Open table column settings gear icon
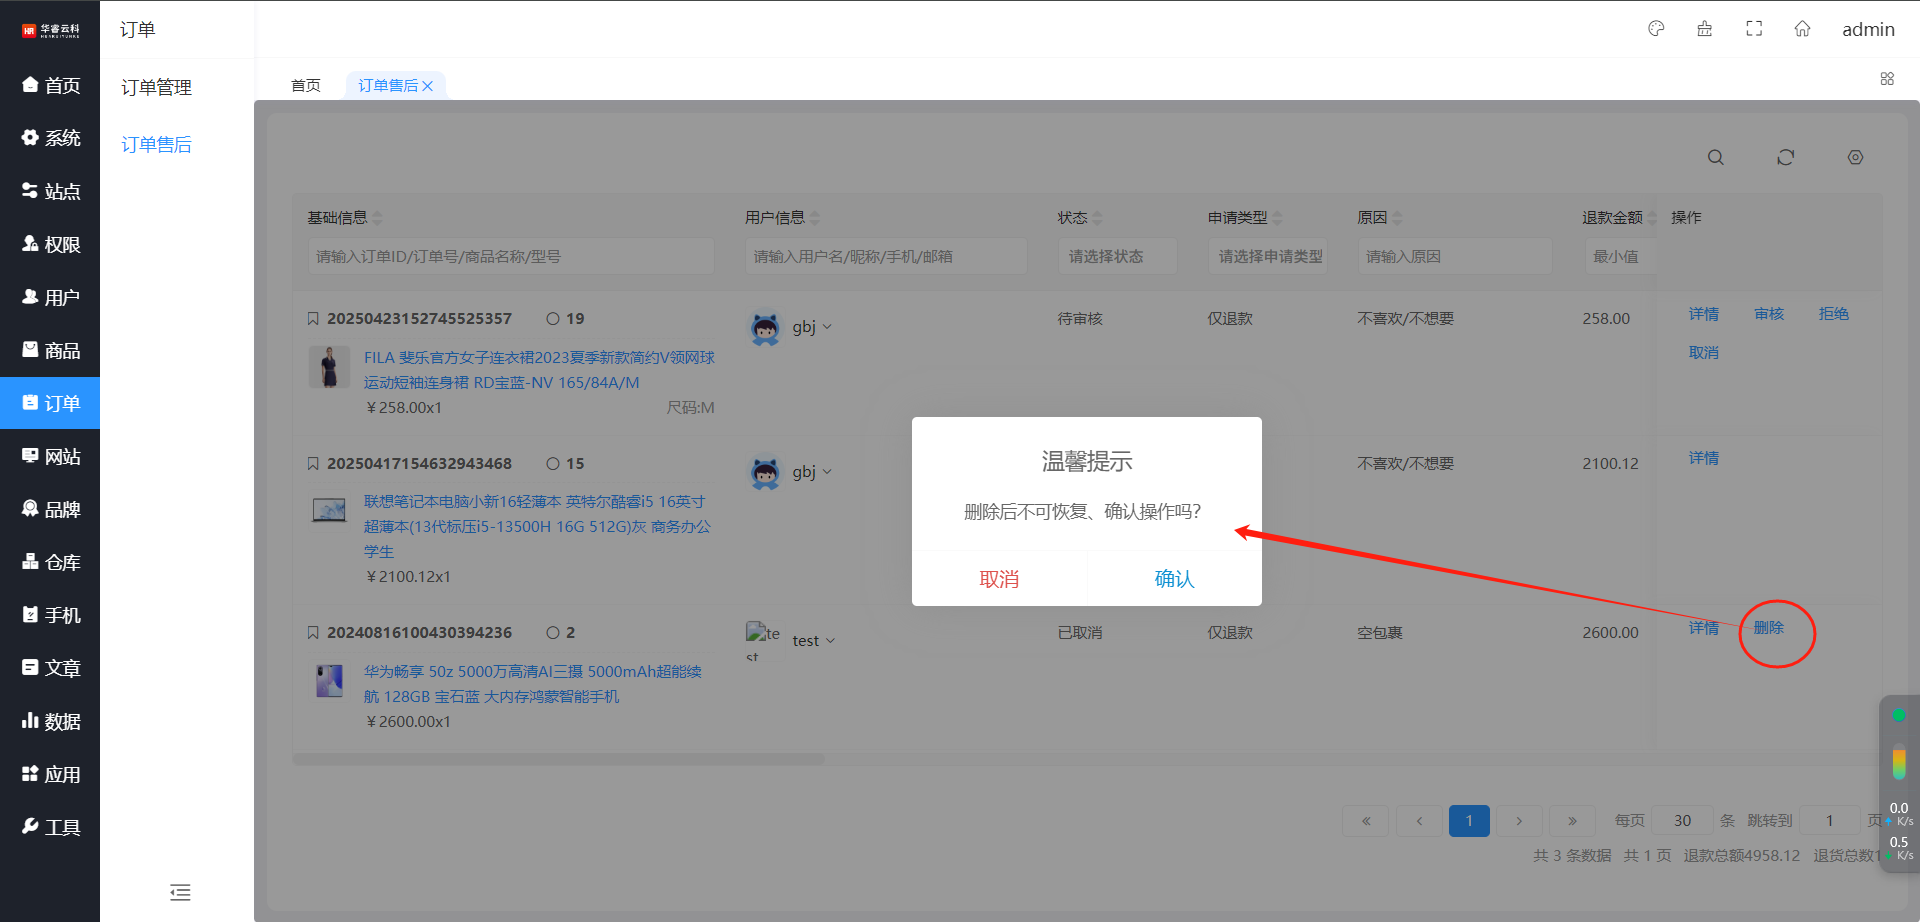The width and height of the screenshot is (1920, 922). 1855,158
